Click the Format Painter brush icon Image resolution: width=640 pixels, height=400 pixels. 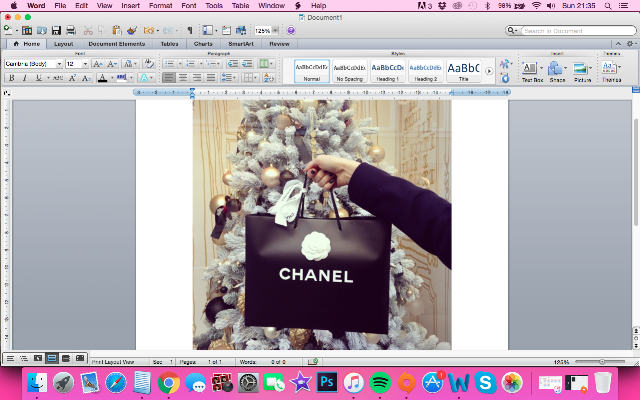(x=131, y=31)
